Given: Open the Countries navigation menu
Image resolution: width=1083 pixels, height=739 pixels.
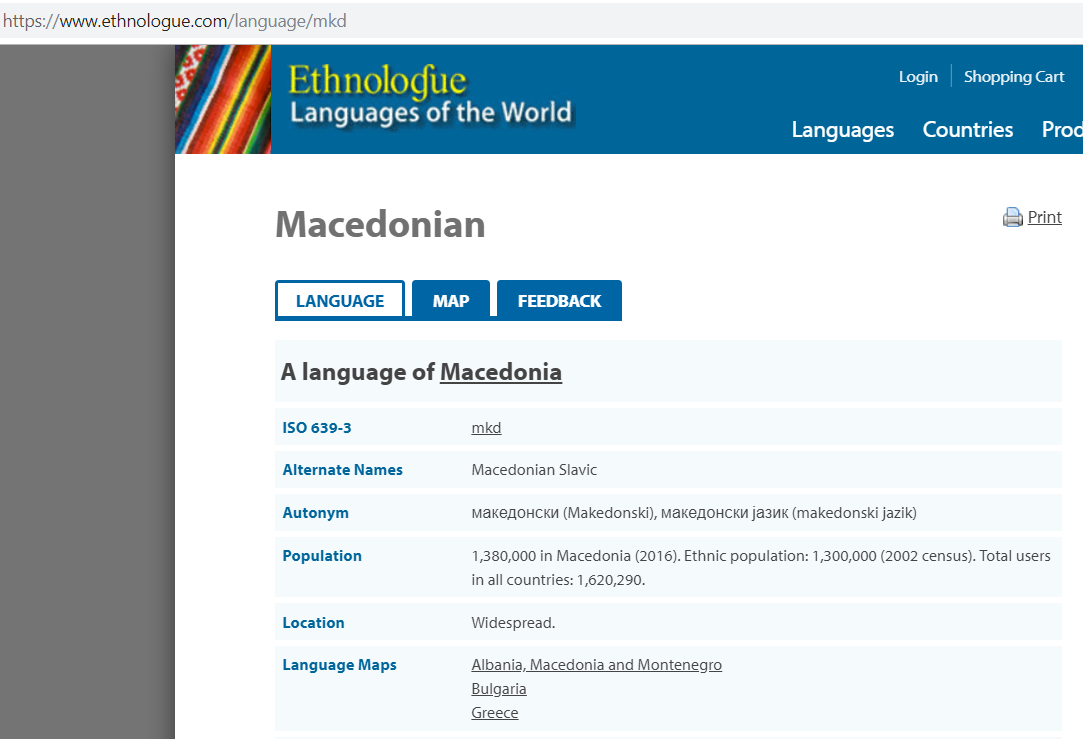Looking at the screenshot, I should 968,130.
